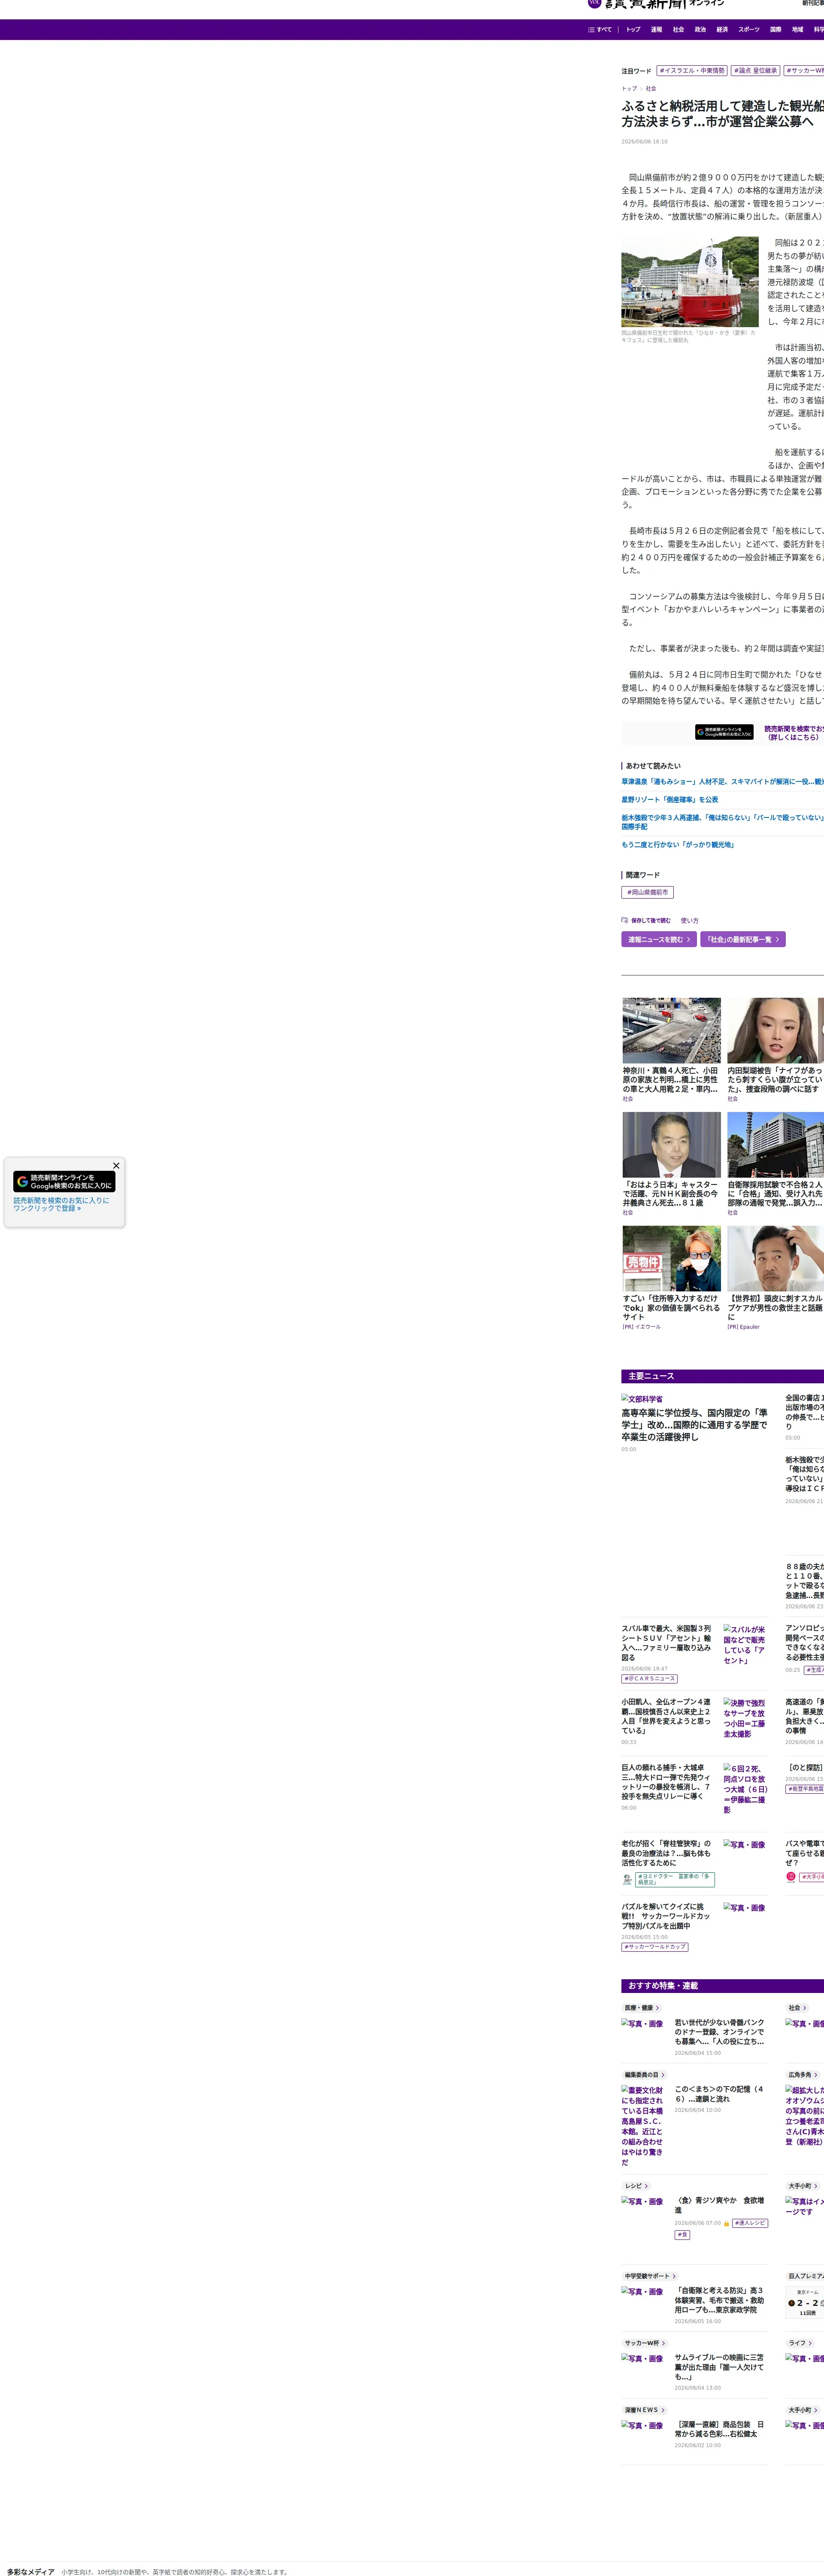Open the 小田凱人、全仏オープン４連覇 article

(666, 1716)
